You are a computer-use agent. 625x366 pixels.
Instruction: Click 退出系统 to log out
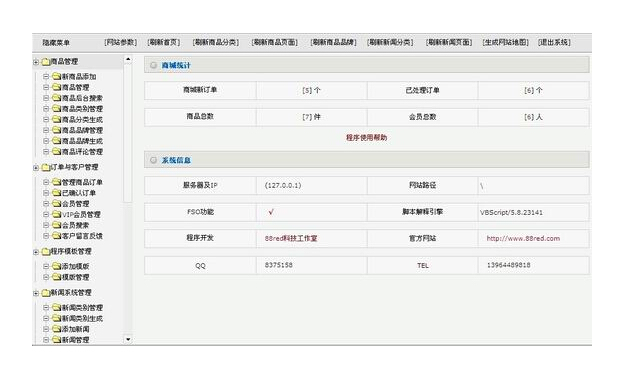(554, 42)
